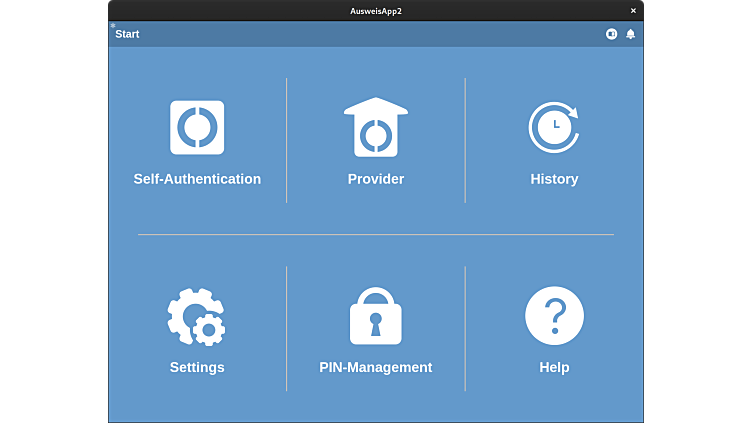Open Self-Authentication via its ID card icon
Viewport: 752px width, 423px height.
[x=197, y=127]
